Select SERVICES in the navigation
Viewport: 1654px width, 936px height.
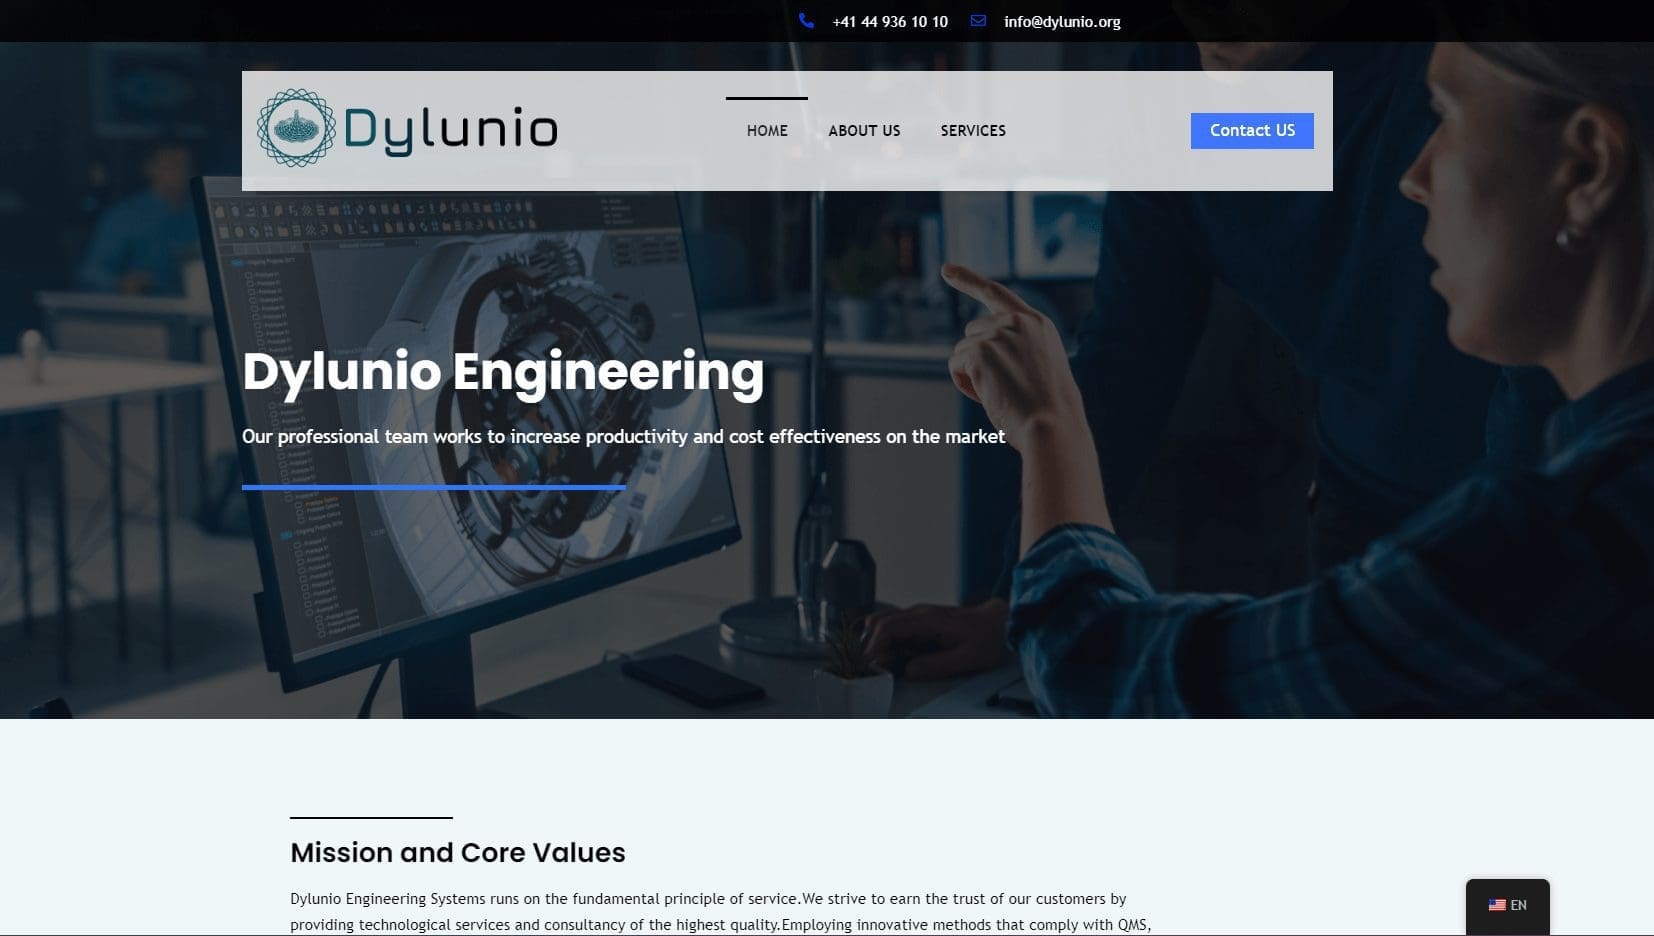click(x=973, y=131)
